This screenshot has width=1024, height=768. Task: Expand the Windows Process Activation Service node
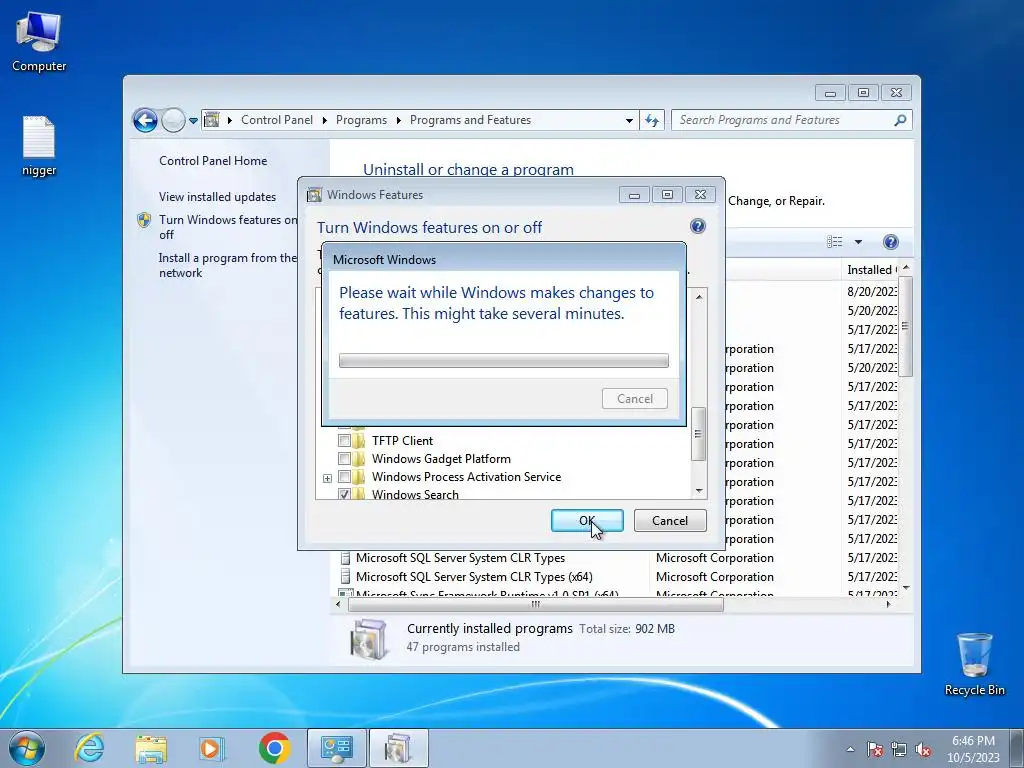[x=327, y=478]
